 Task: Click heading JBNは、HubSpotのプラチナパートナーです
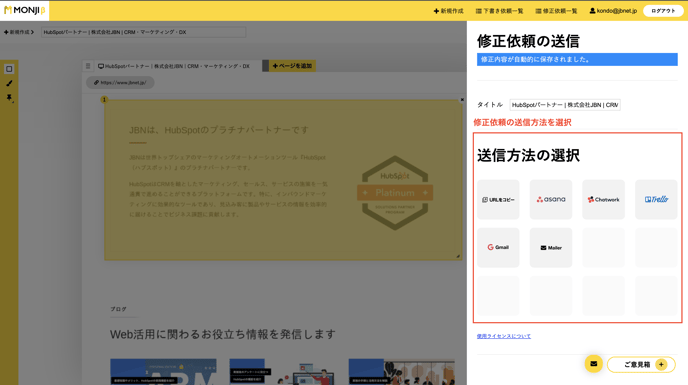pyautogui.click(x=219, y=130)
